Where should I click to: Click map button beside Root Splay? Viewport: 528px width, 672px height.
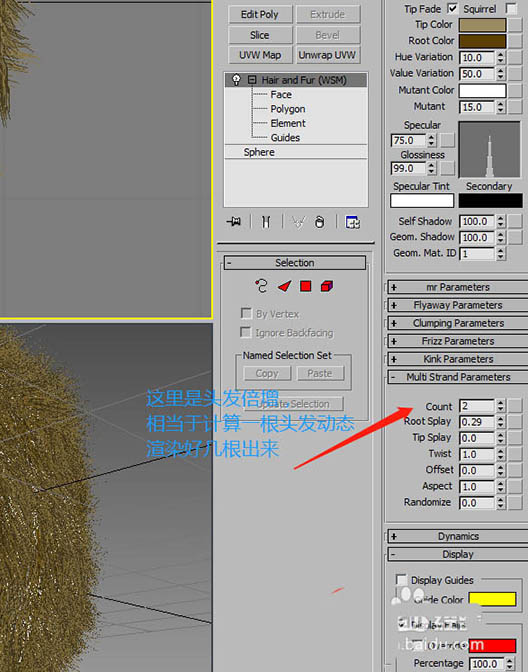click(515, 422)
